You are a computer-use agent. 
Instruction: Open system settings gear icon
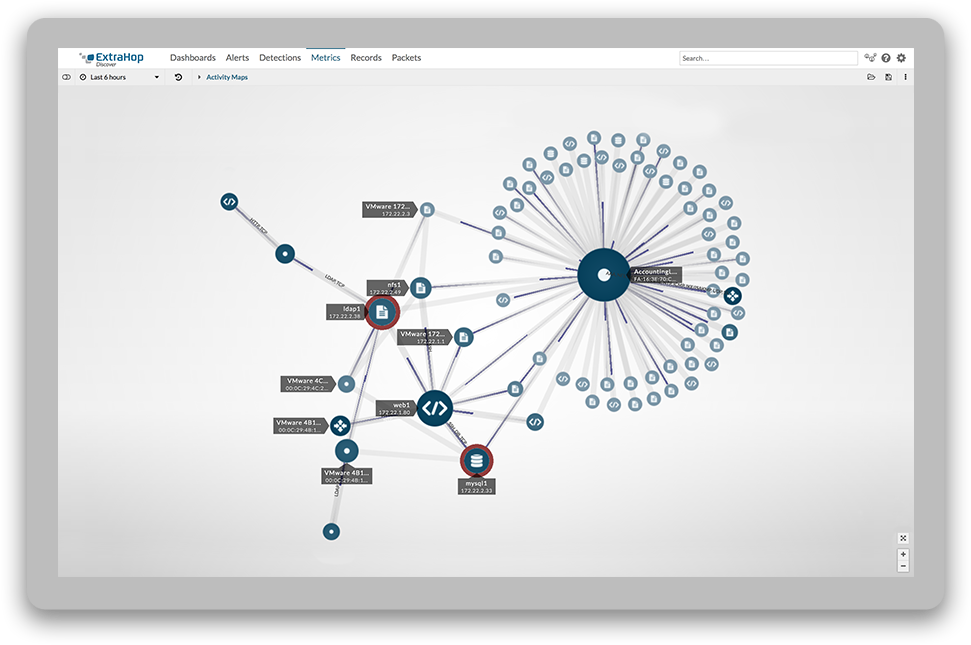[x=901, y=58]
